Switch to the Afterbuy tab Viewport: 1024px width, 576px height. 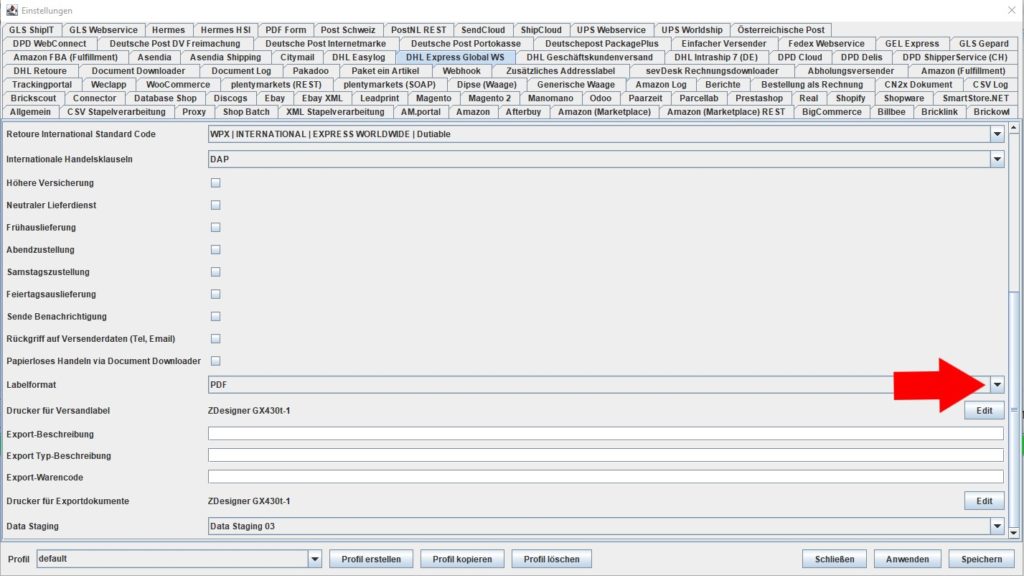tap(523, 112)
